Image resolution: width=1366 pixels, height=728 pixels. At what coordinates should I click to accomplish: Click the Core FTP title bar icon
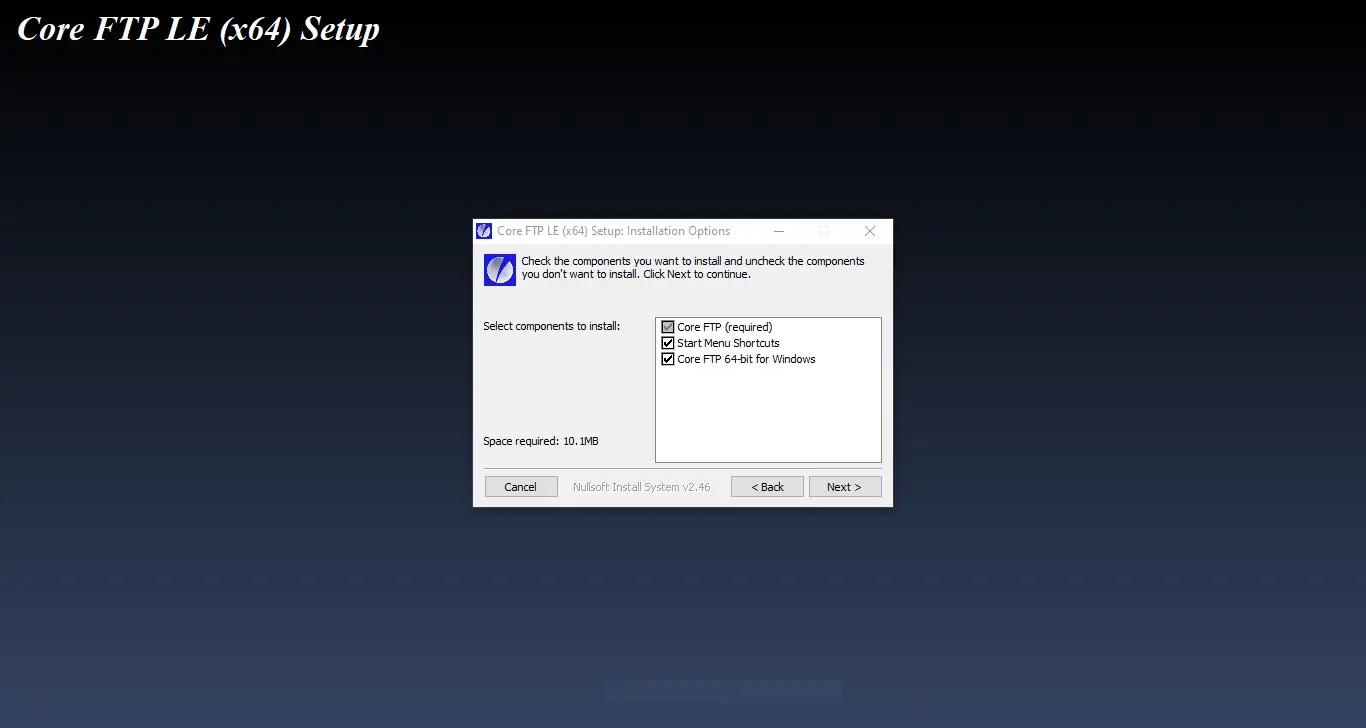pyautogui.click(x=484, y=231)
